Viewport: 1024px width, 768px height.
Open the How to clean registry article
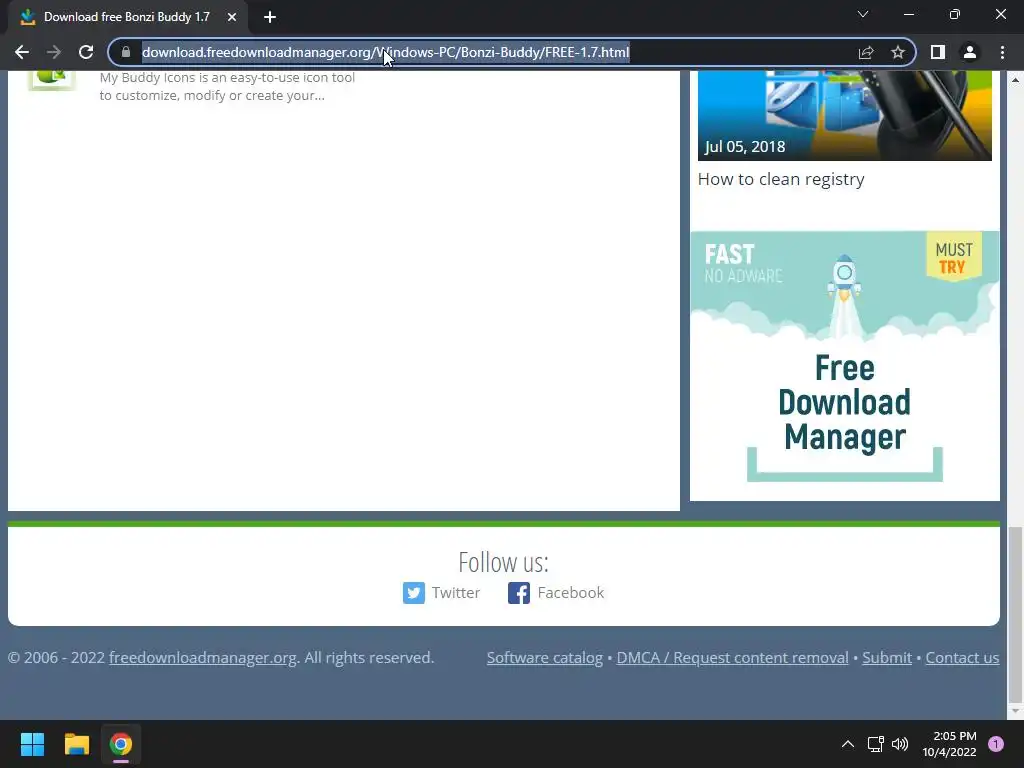(x=780, y=179)
